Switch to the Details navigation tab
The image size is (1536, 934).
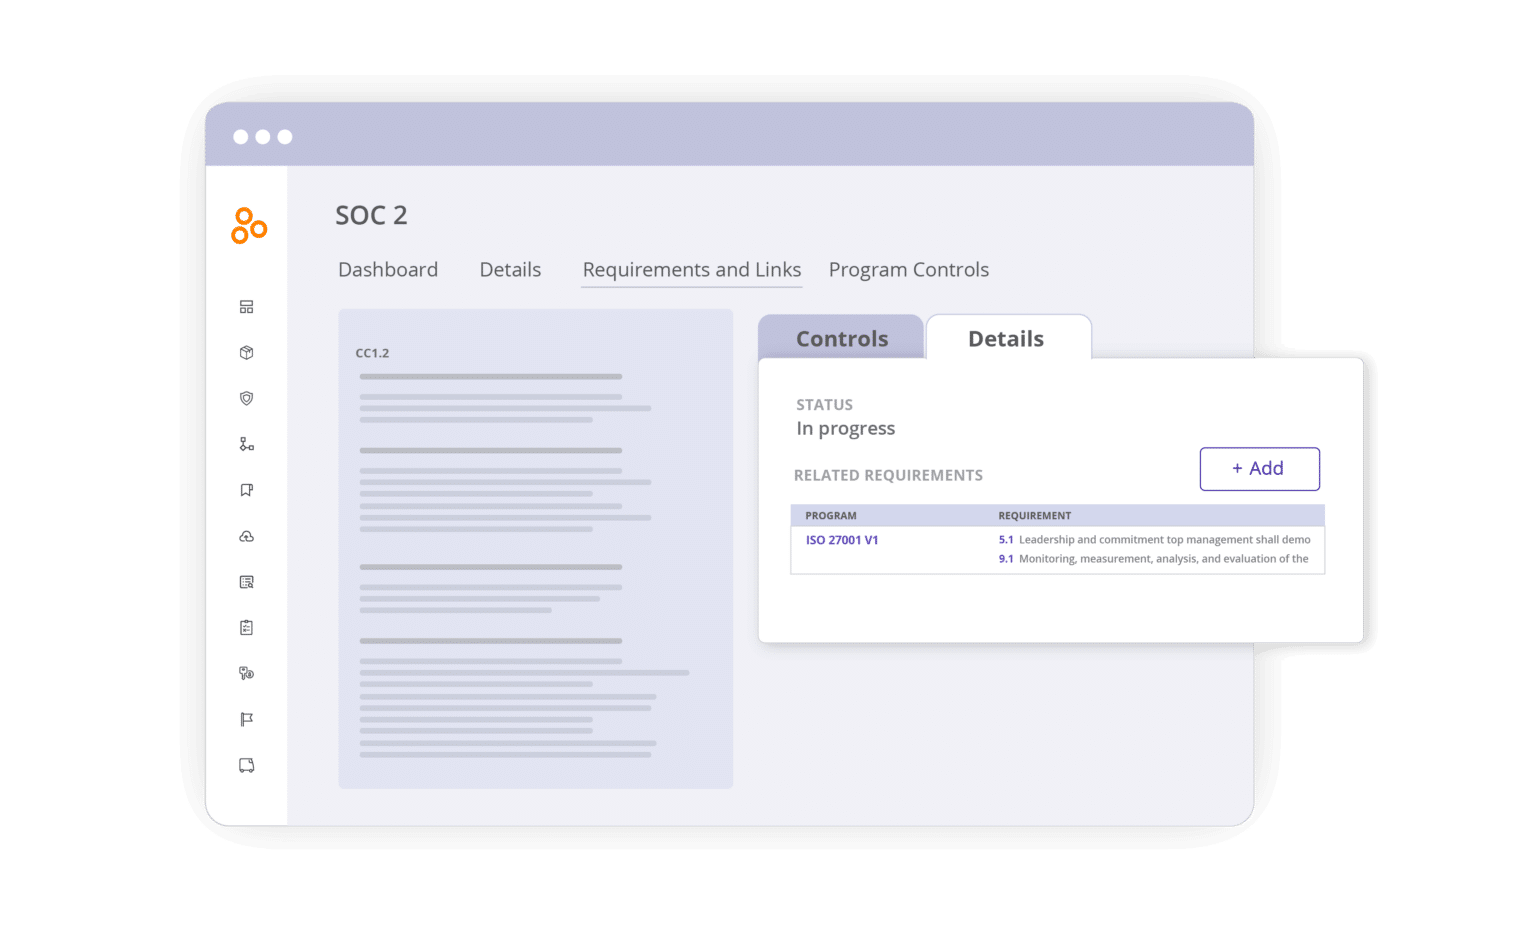510,270
